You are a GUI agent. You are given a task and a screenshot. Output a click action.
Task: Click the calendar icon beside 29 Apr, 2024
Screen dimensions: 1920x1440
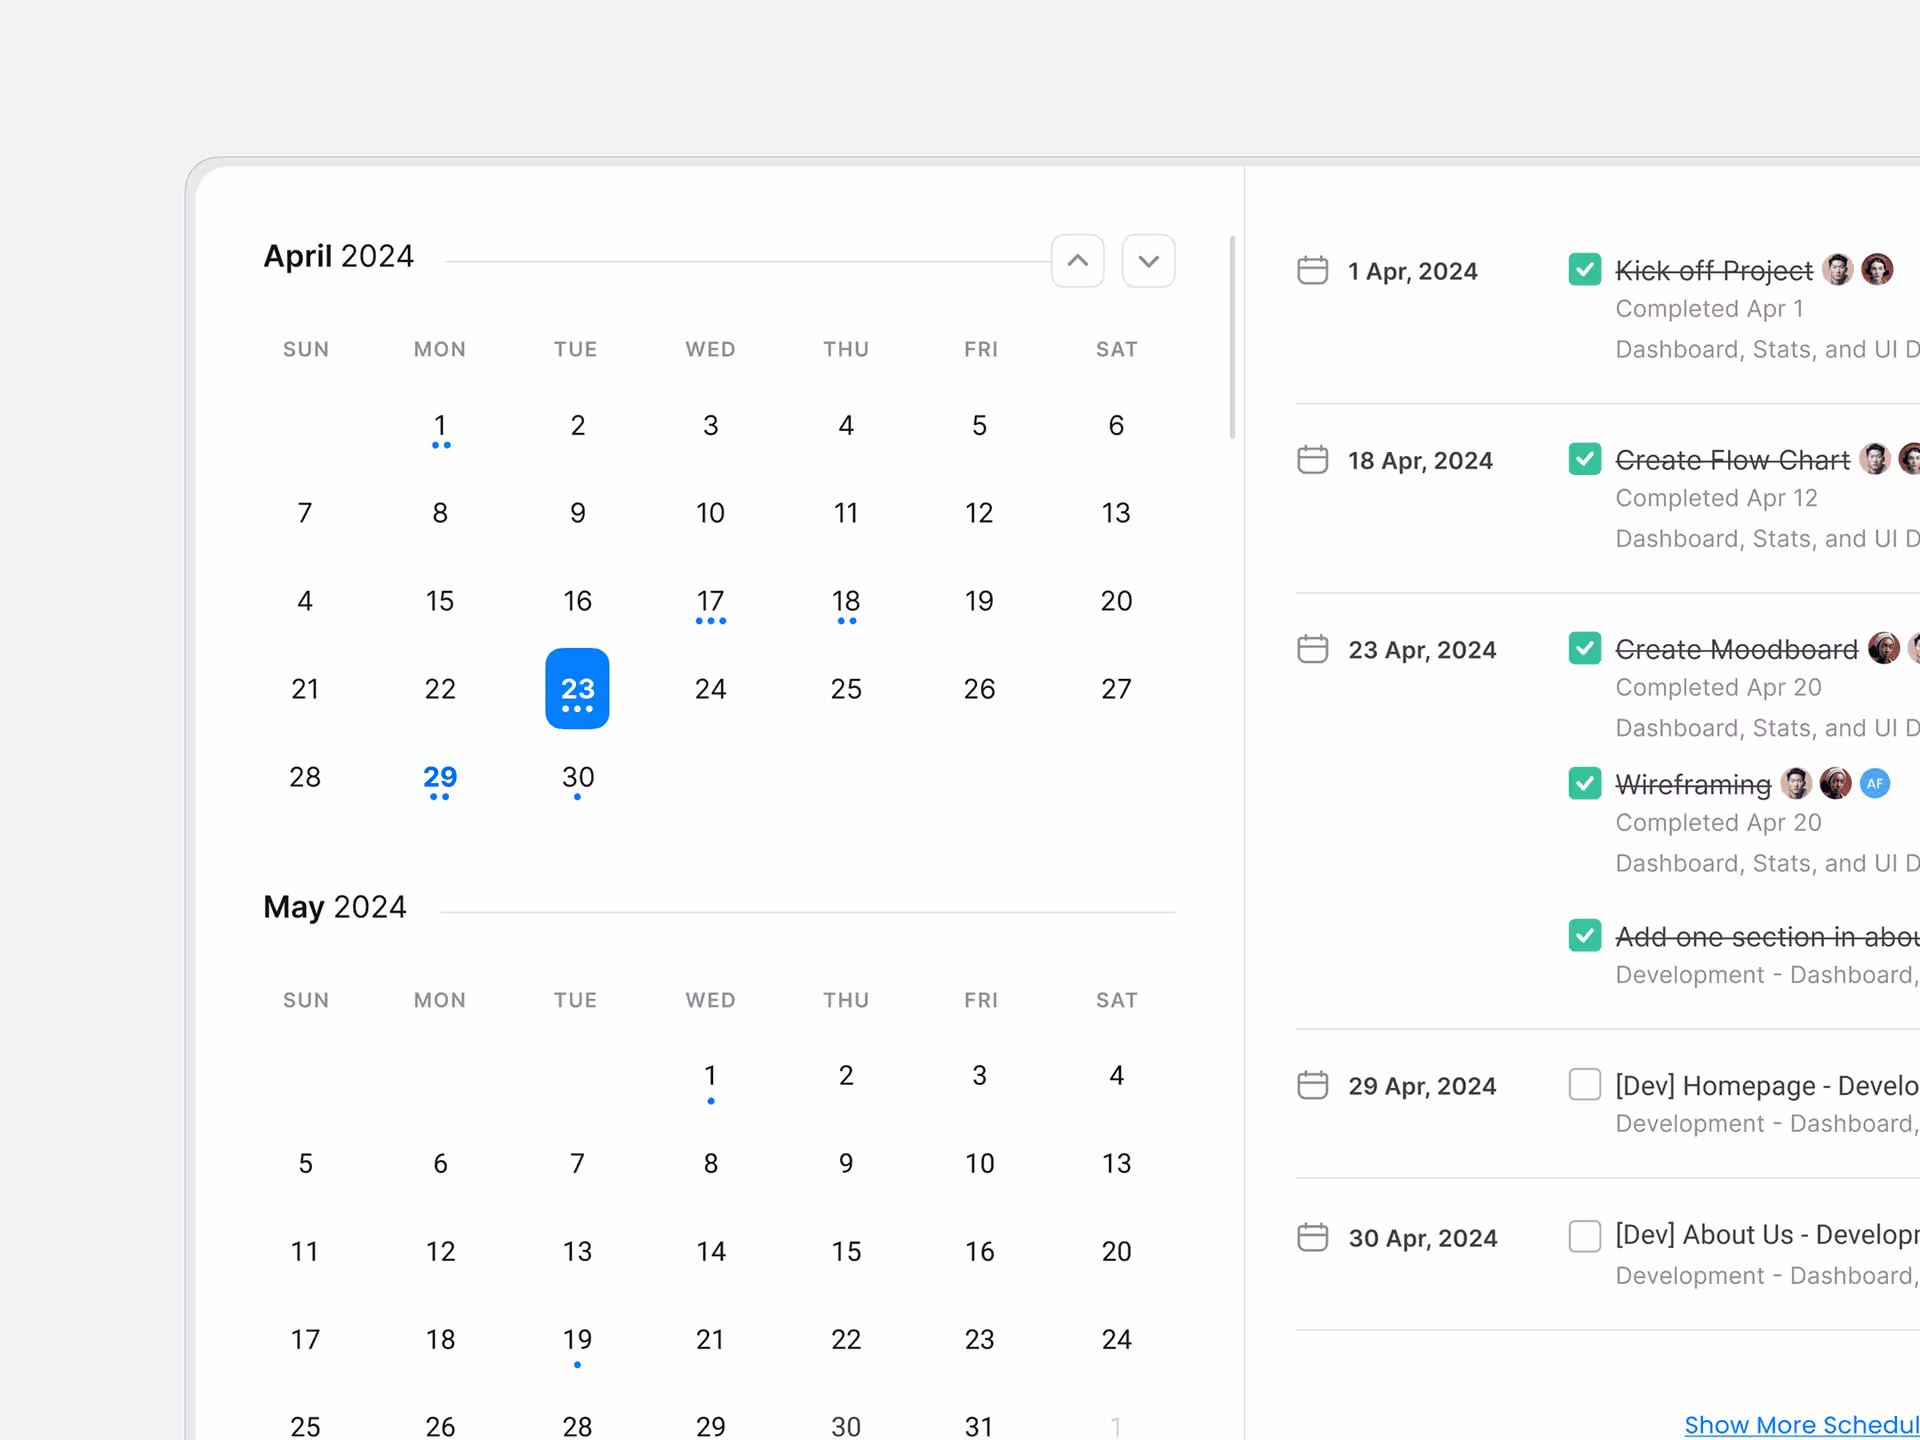(x=1312, y=1085)
